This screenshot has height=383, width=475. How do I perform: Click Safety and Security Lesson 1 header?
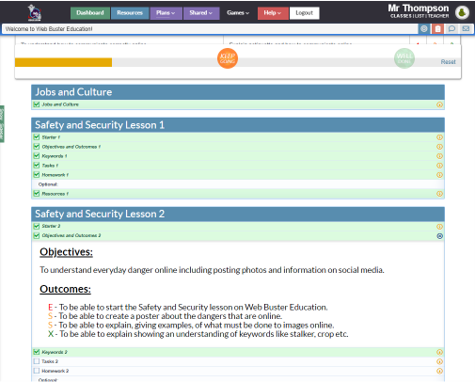(238, 125)
